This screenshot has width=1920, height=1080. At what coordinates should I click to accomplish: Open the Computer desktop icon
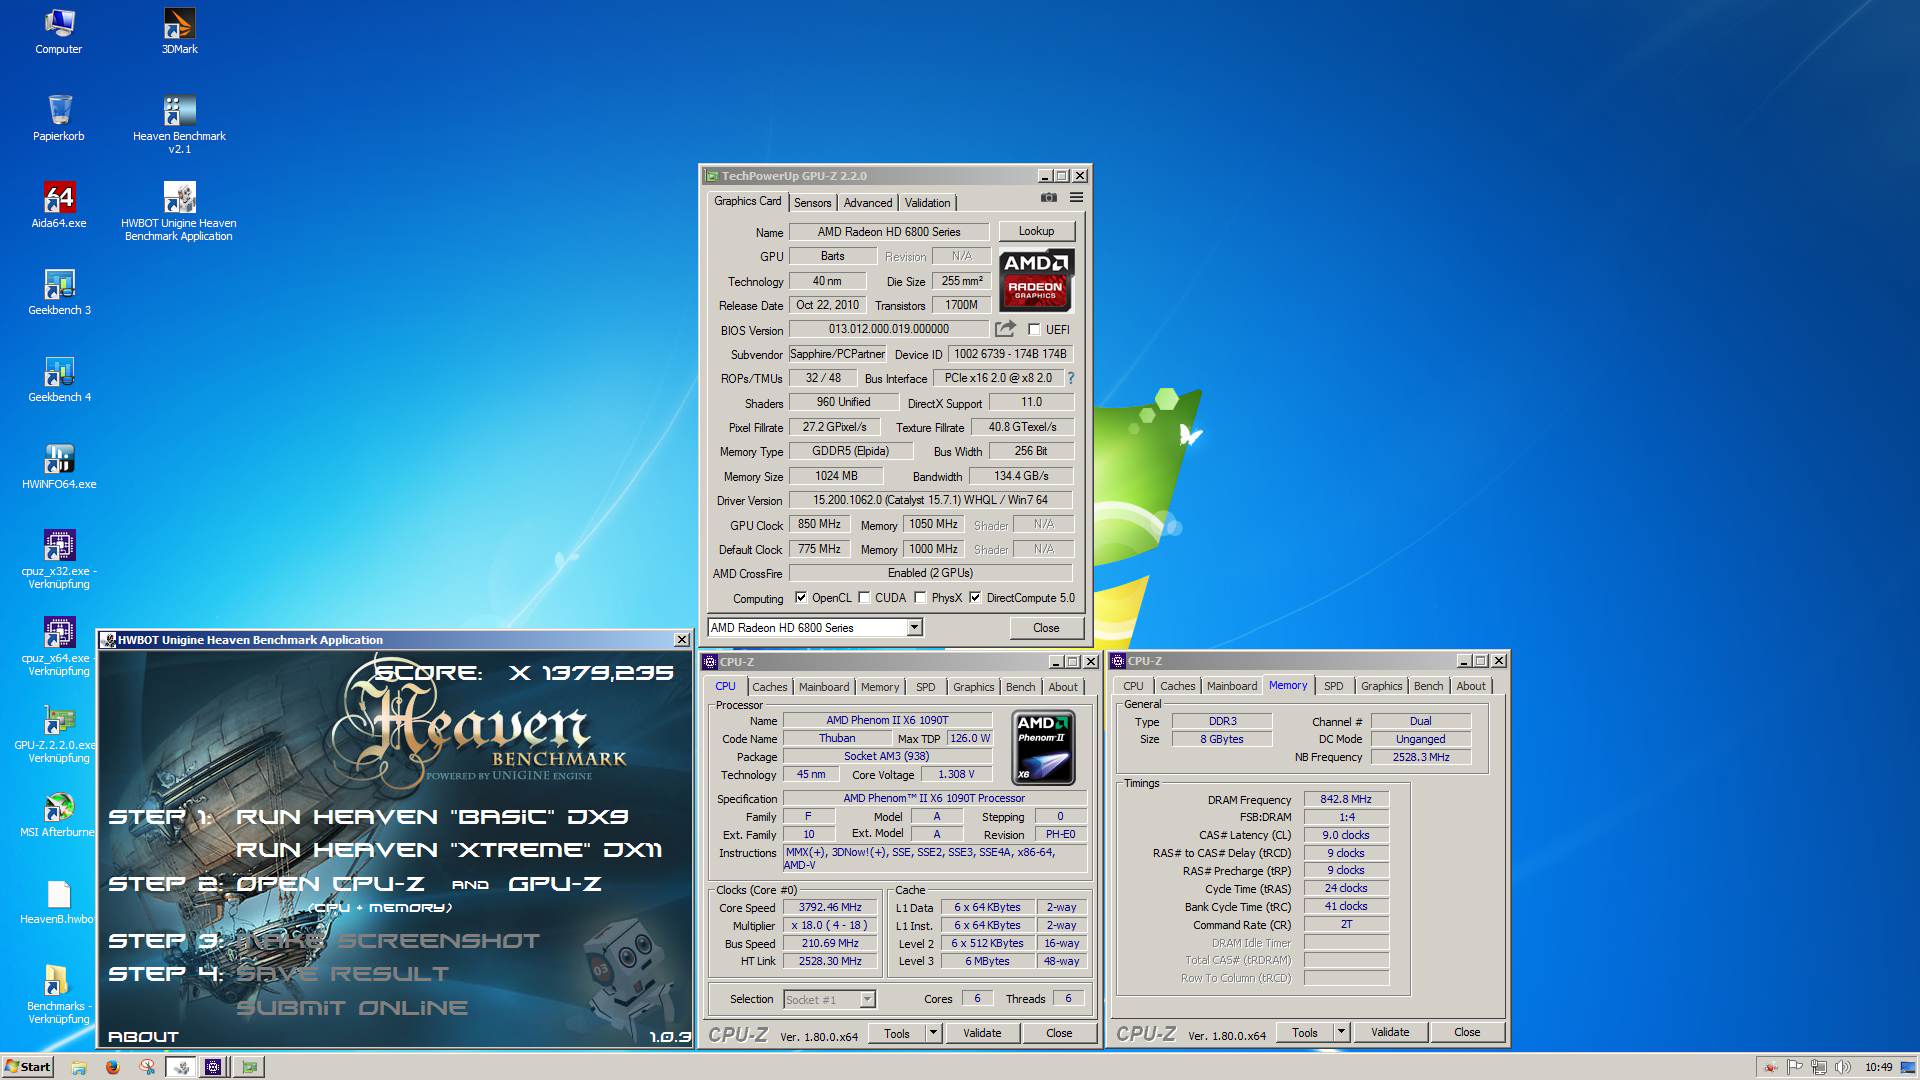pyautogui.click(x=59, y=31)
